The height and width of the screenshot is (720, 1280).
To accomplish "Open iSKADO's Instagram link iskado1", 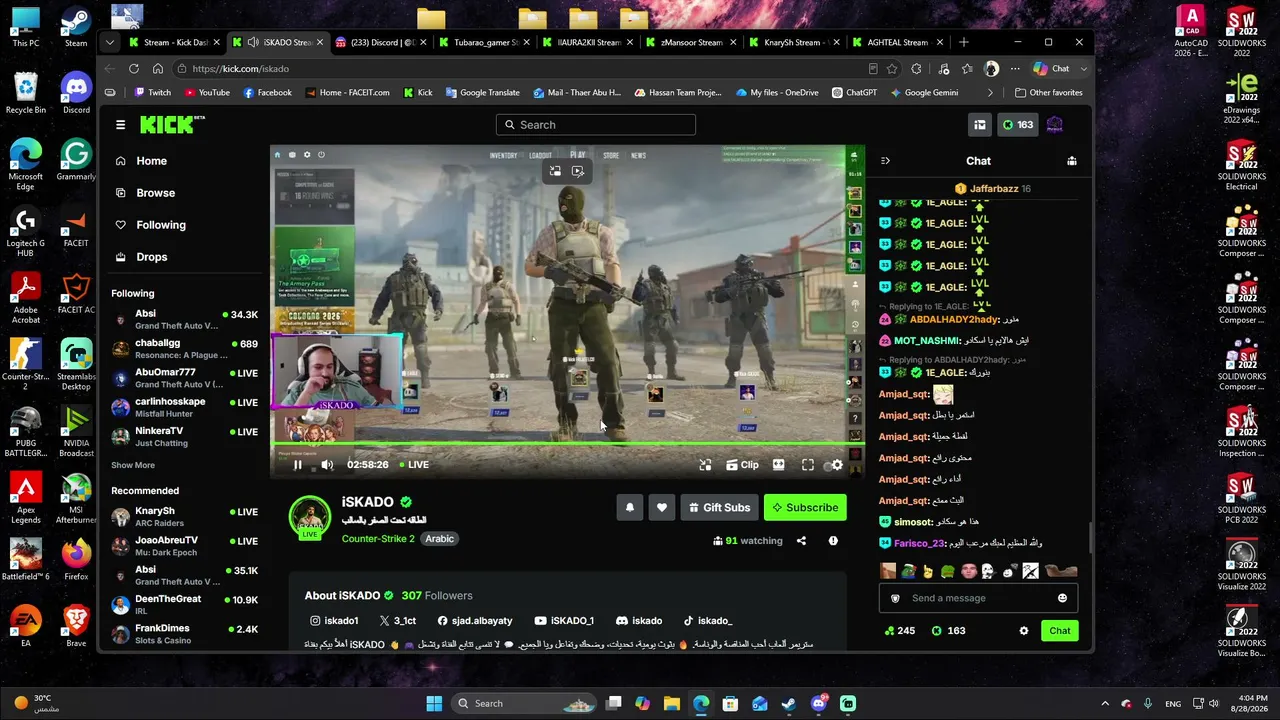I will pos(334,621).
